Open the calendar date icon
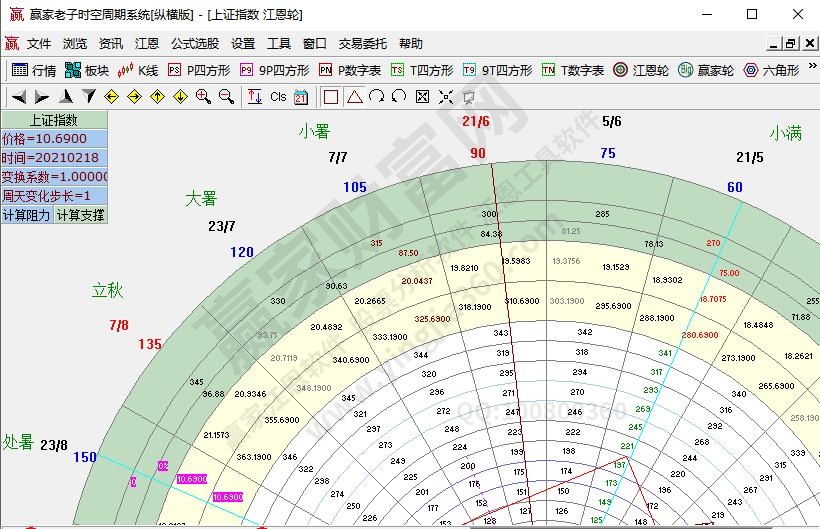The width and height of the screenshot is (820, 529). click(301, 97)
